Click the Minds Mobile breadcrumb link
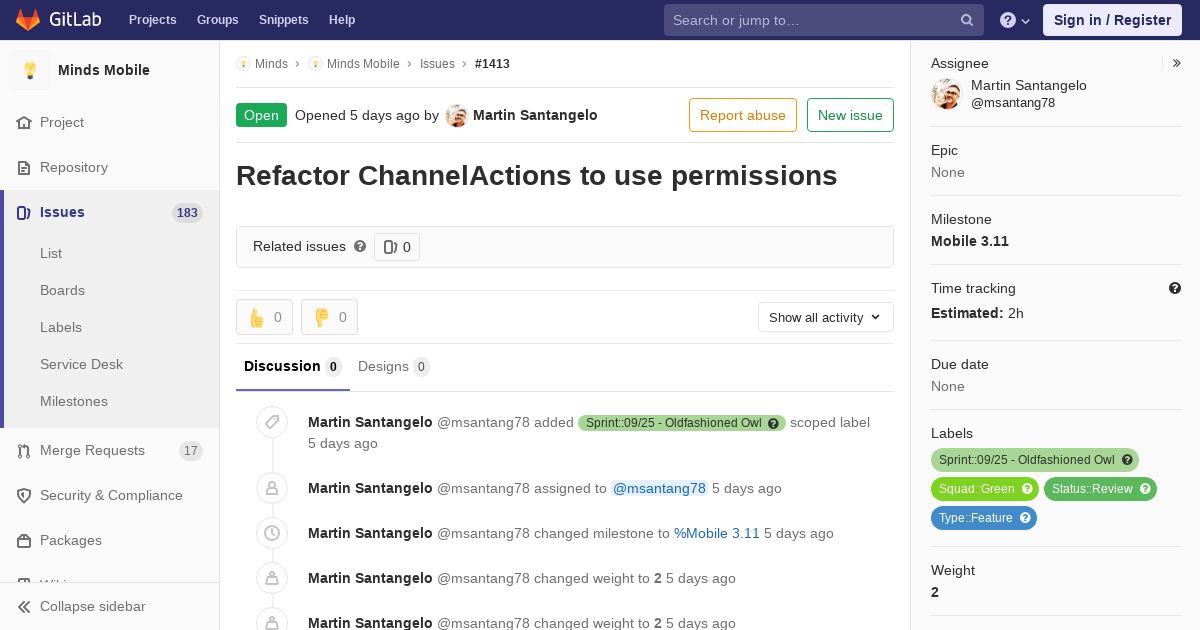1200x630 pixels. click(x=363, y=63)
